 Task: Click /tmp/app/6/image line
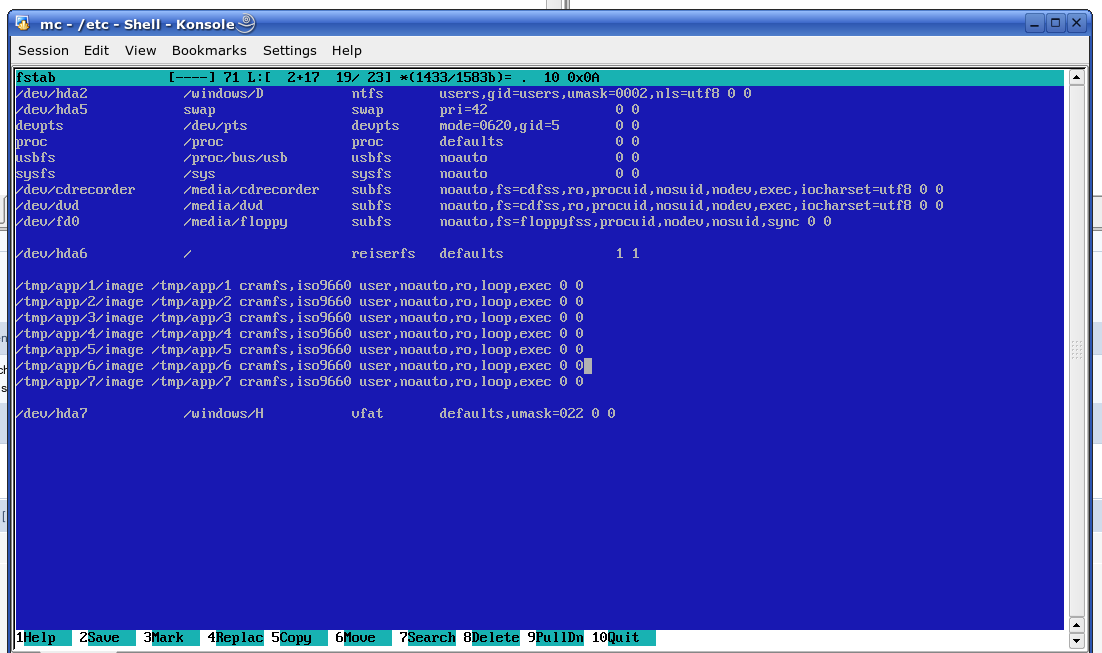(x=299, y=366)
